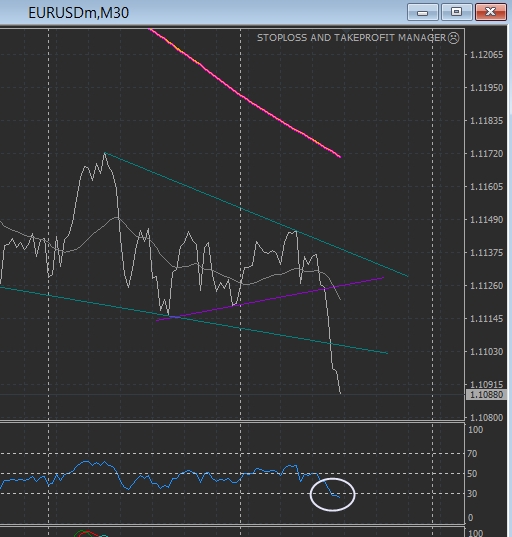Click the EURUSDm,M30 window title
The height and width of the screenshot is (537, 512).
point(78,13)
